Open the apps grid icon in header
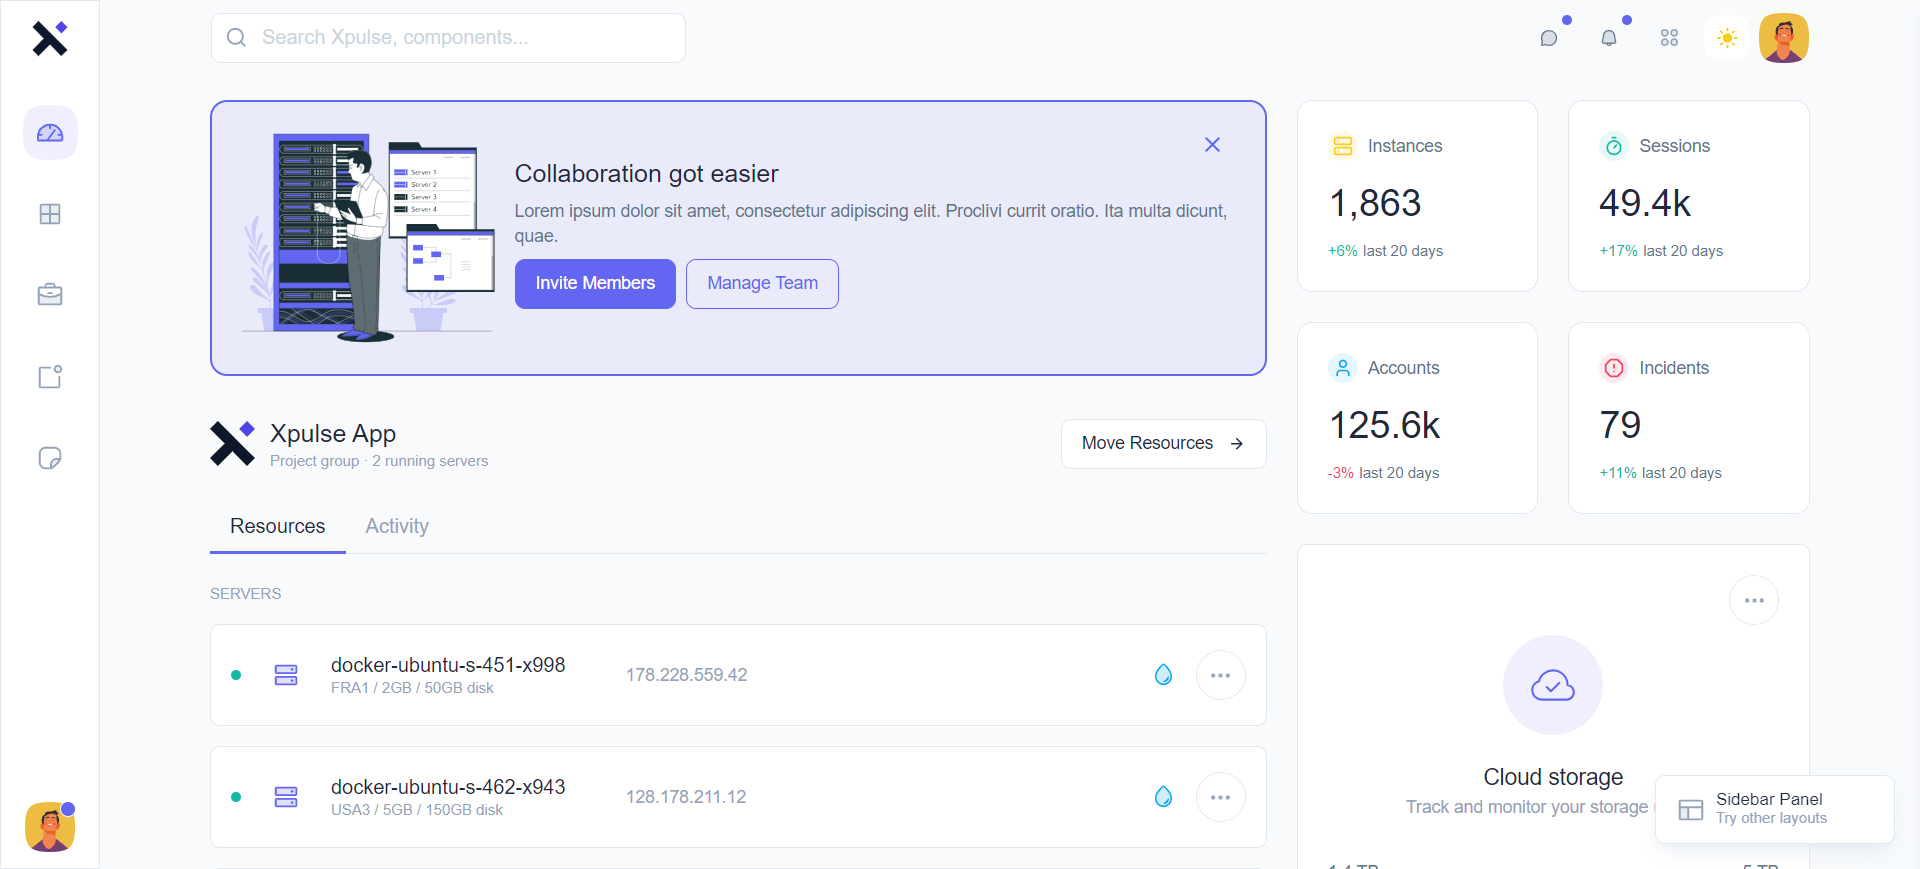The image size is (1920, 869). (x=1669, y=38)
